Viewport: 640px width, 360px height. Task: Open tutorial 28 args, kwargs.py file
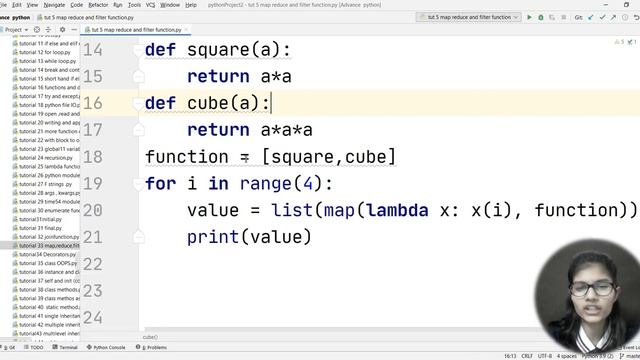click(46, 193)
